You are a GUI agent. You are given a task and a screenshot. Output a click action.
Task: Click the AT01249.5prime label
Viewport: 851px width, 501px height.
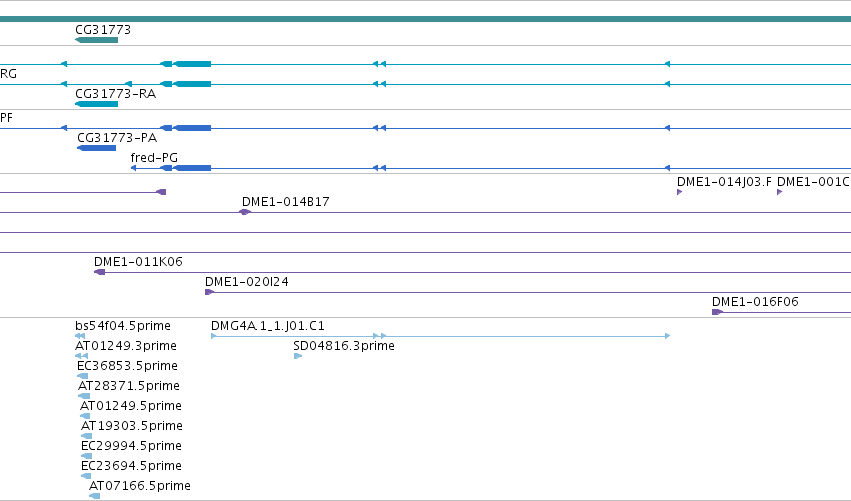click(x=131, y=407)
